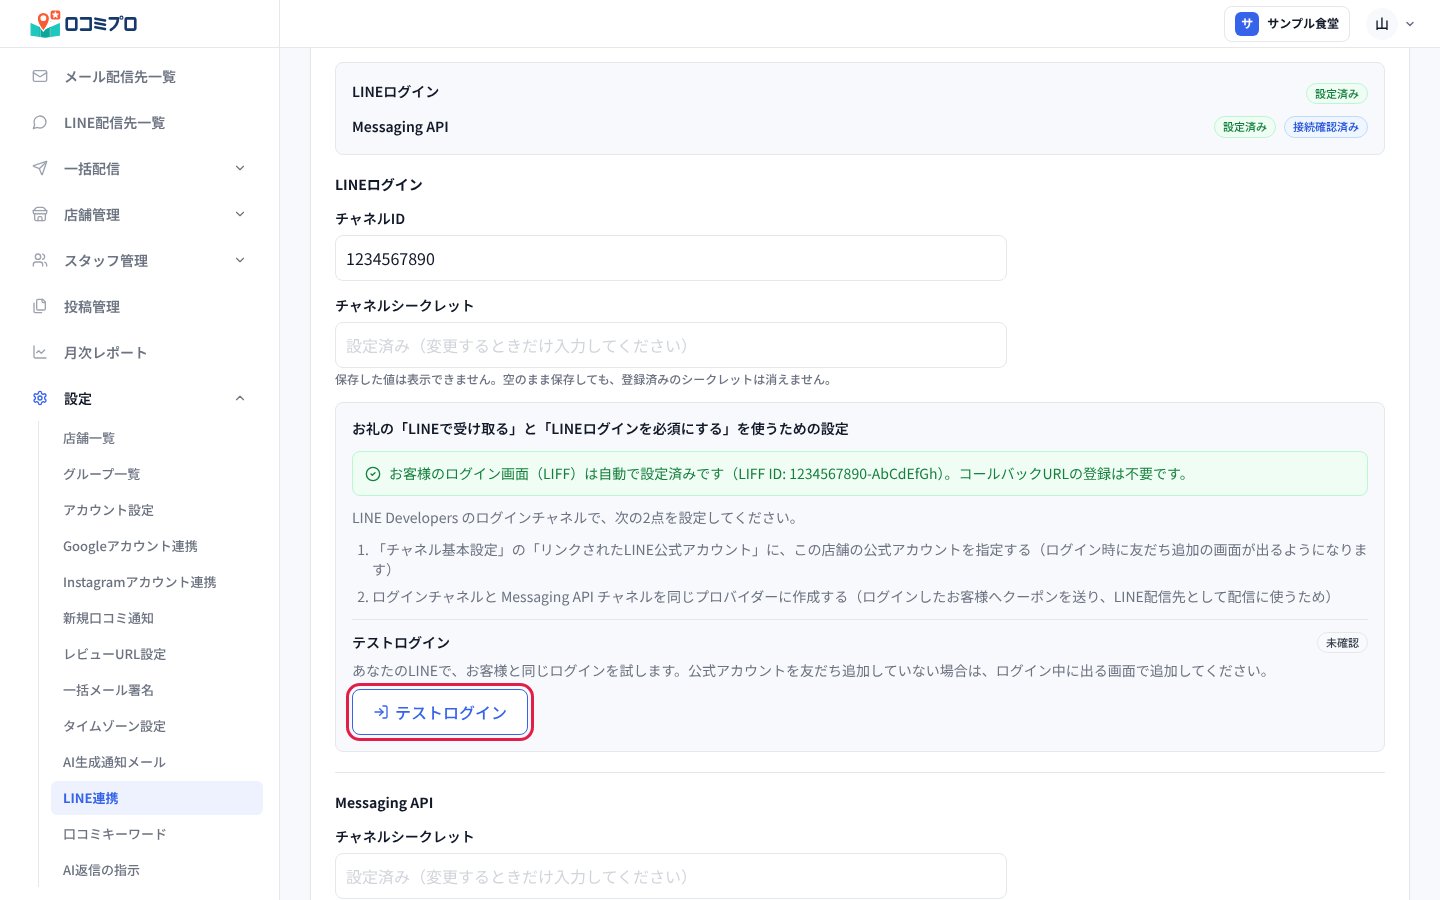This screenshot has width=1440, height=900.
Task: Click the green check icon in LIFF notice
Action: pos(373,474)
